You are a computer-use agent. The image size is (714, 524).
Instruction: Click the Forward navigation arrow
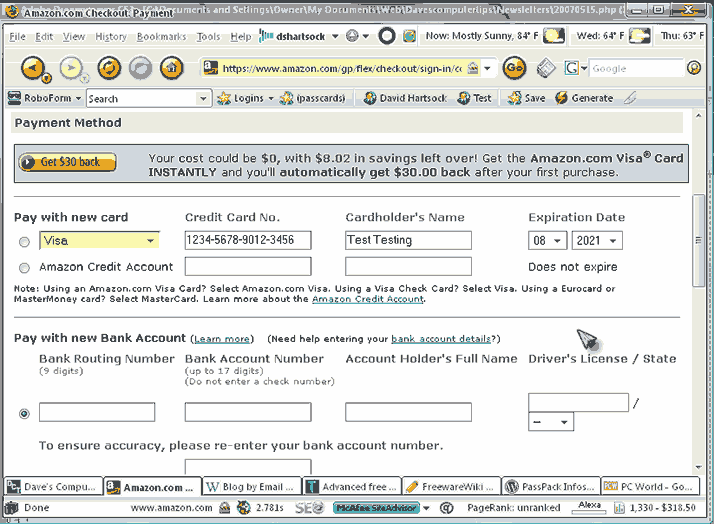pyautogui.click(x=71, y=68)
